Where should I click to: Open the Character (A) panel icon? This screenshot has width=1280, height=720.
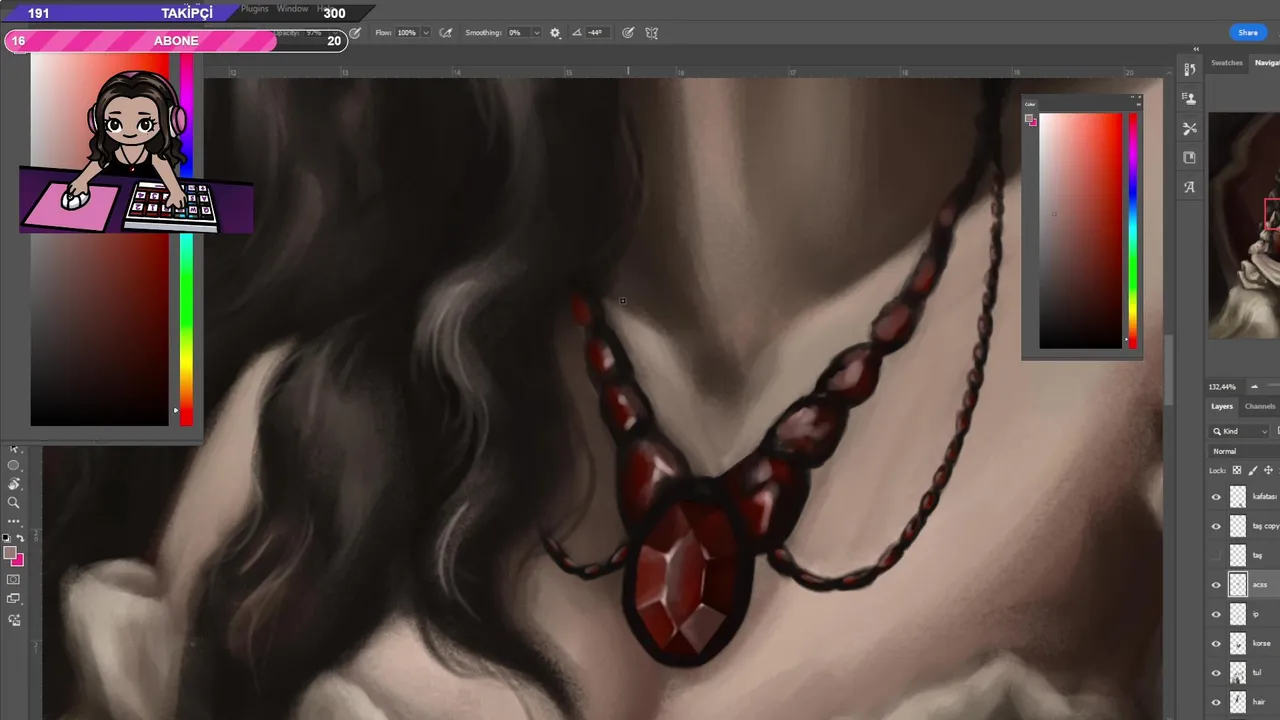click(1189, 186)
